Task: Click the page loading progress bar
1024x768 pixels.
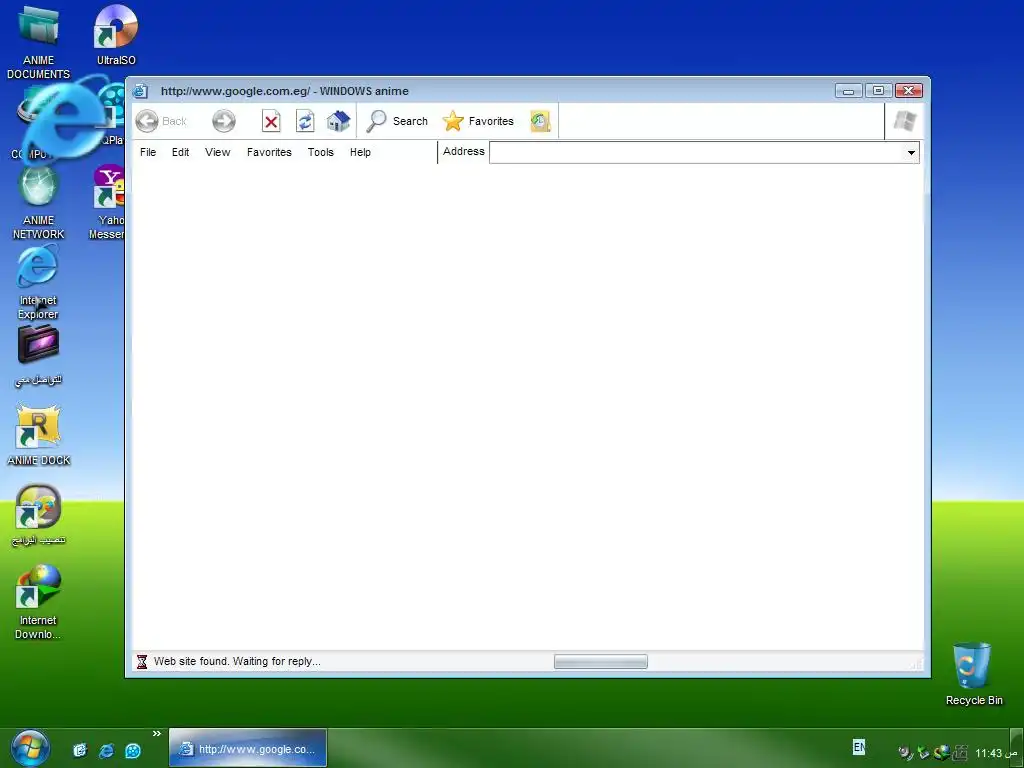Action: [601, 662]
